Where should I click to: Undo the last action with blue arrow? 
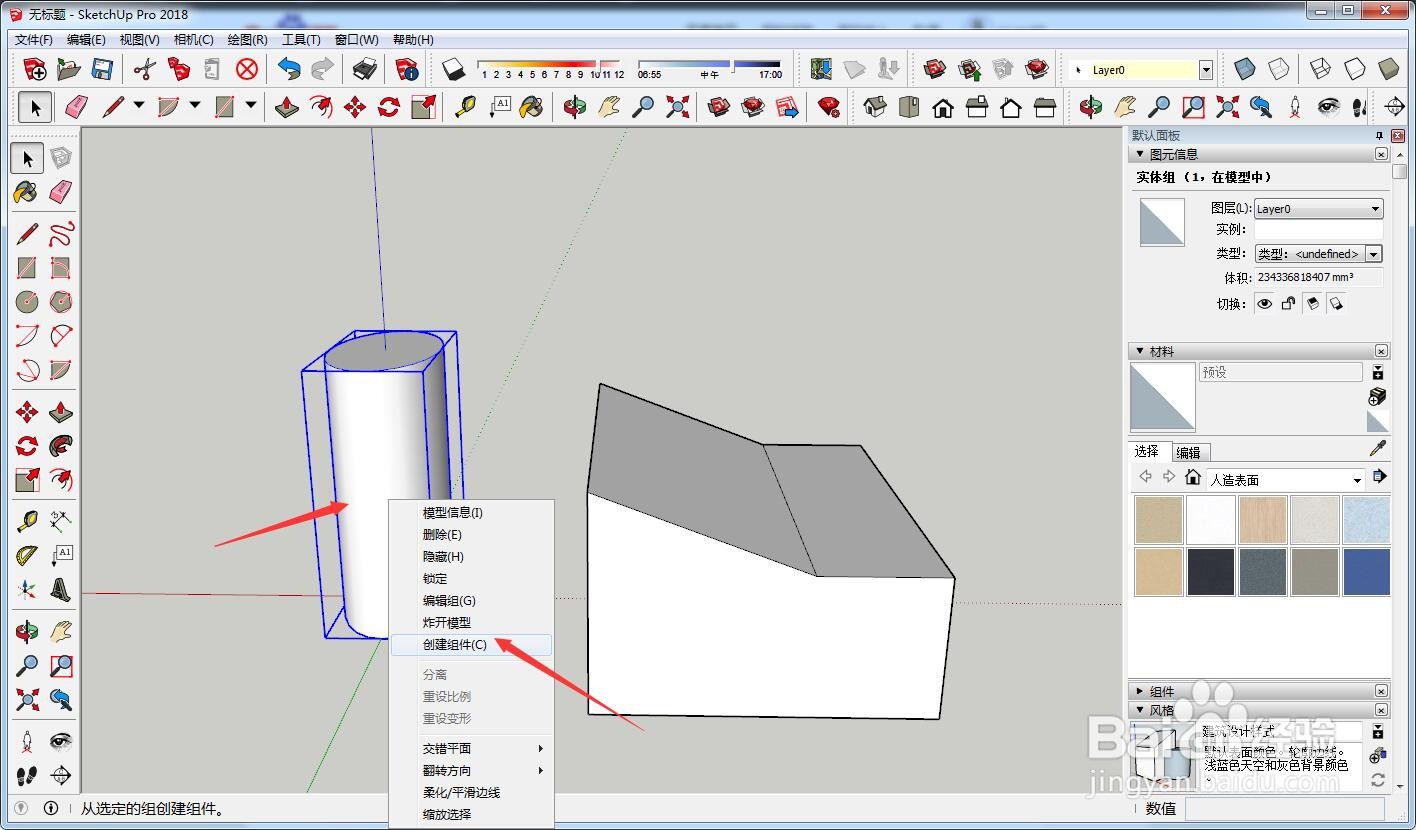pyautogui.click(x=289, y=69)
